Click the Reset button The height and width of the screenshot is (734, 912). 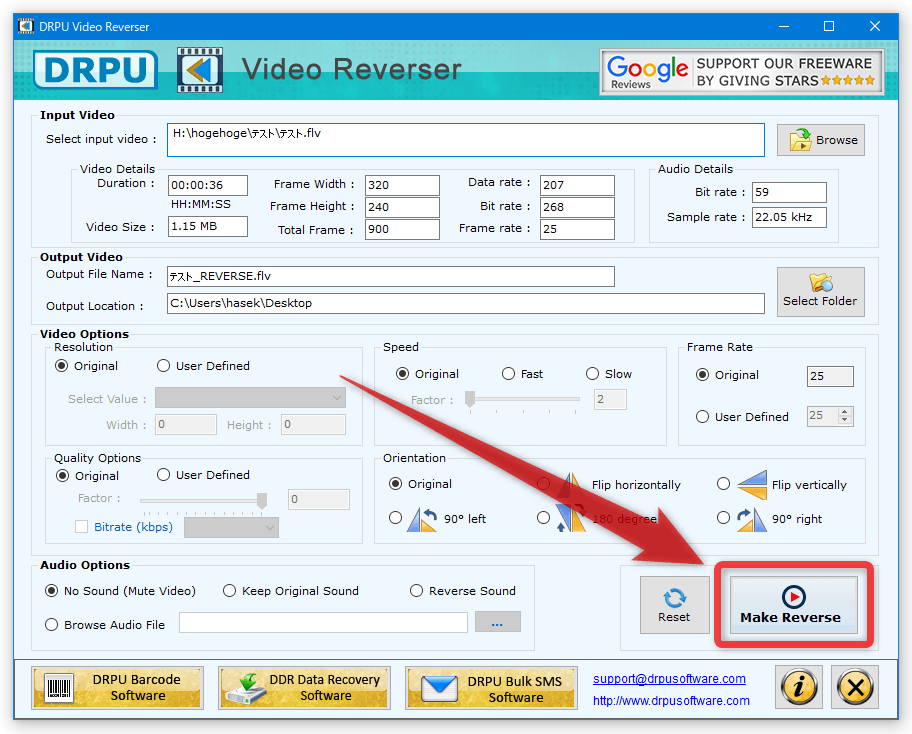(x=674, y=605)
